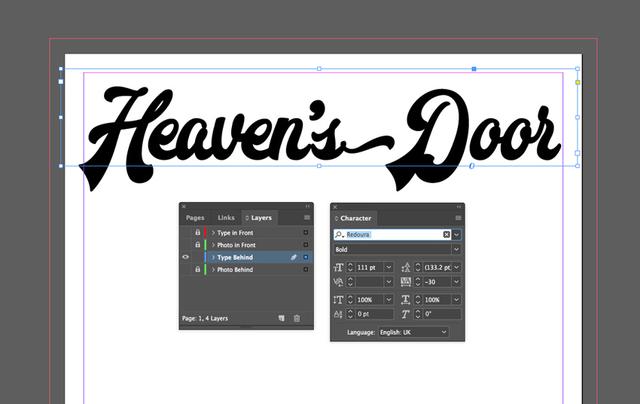640x404 pixels.
Task: Click the font size icon in Character panel
Action: (x=338, y=267)
